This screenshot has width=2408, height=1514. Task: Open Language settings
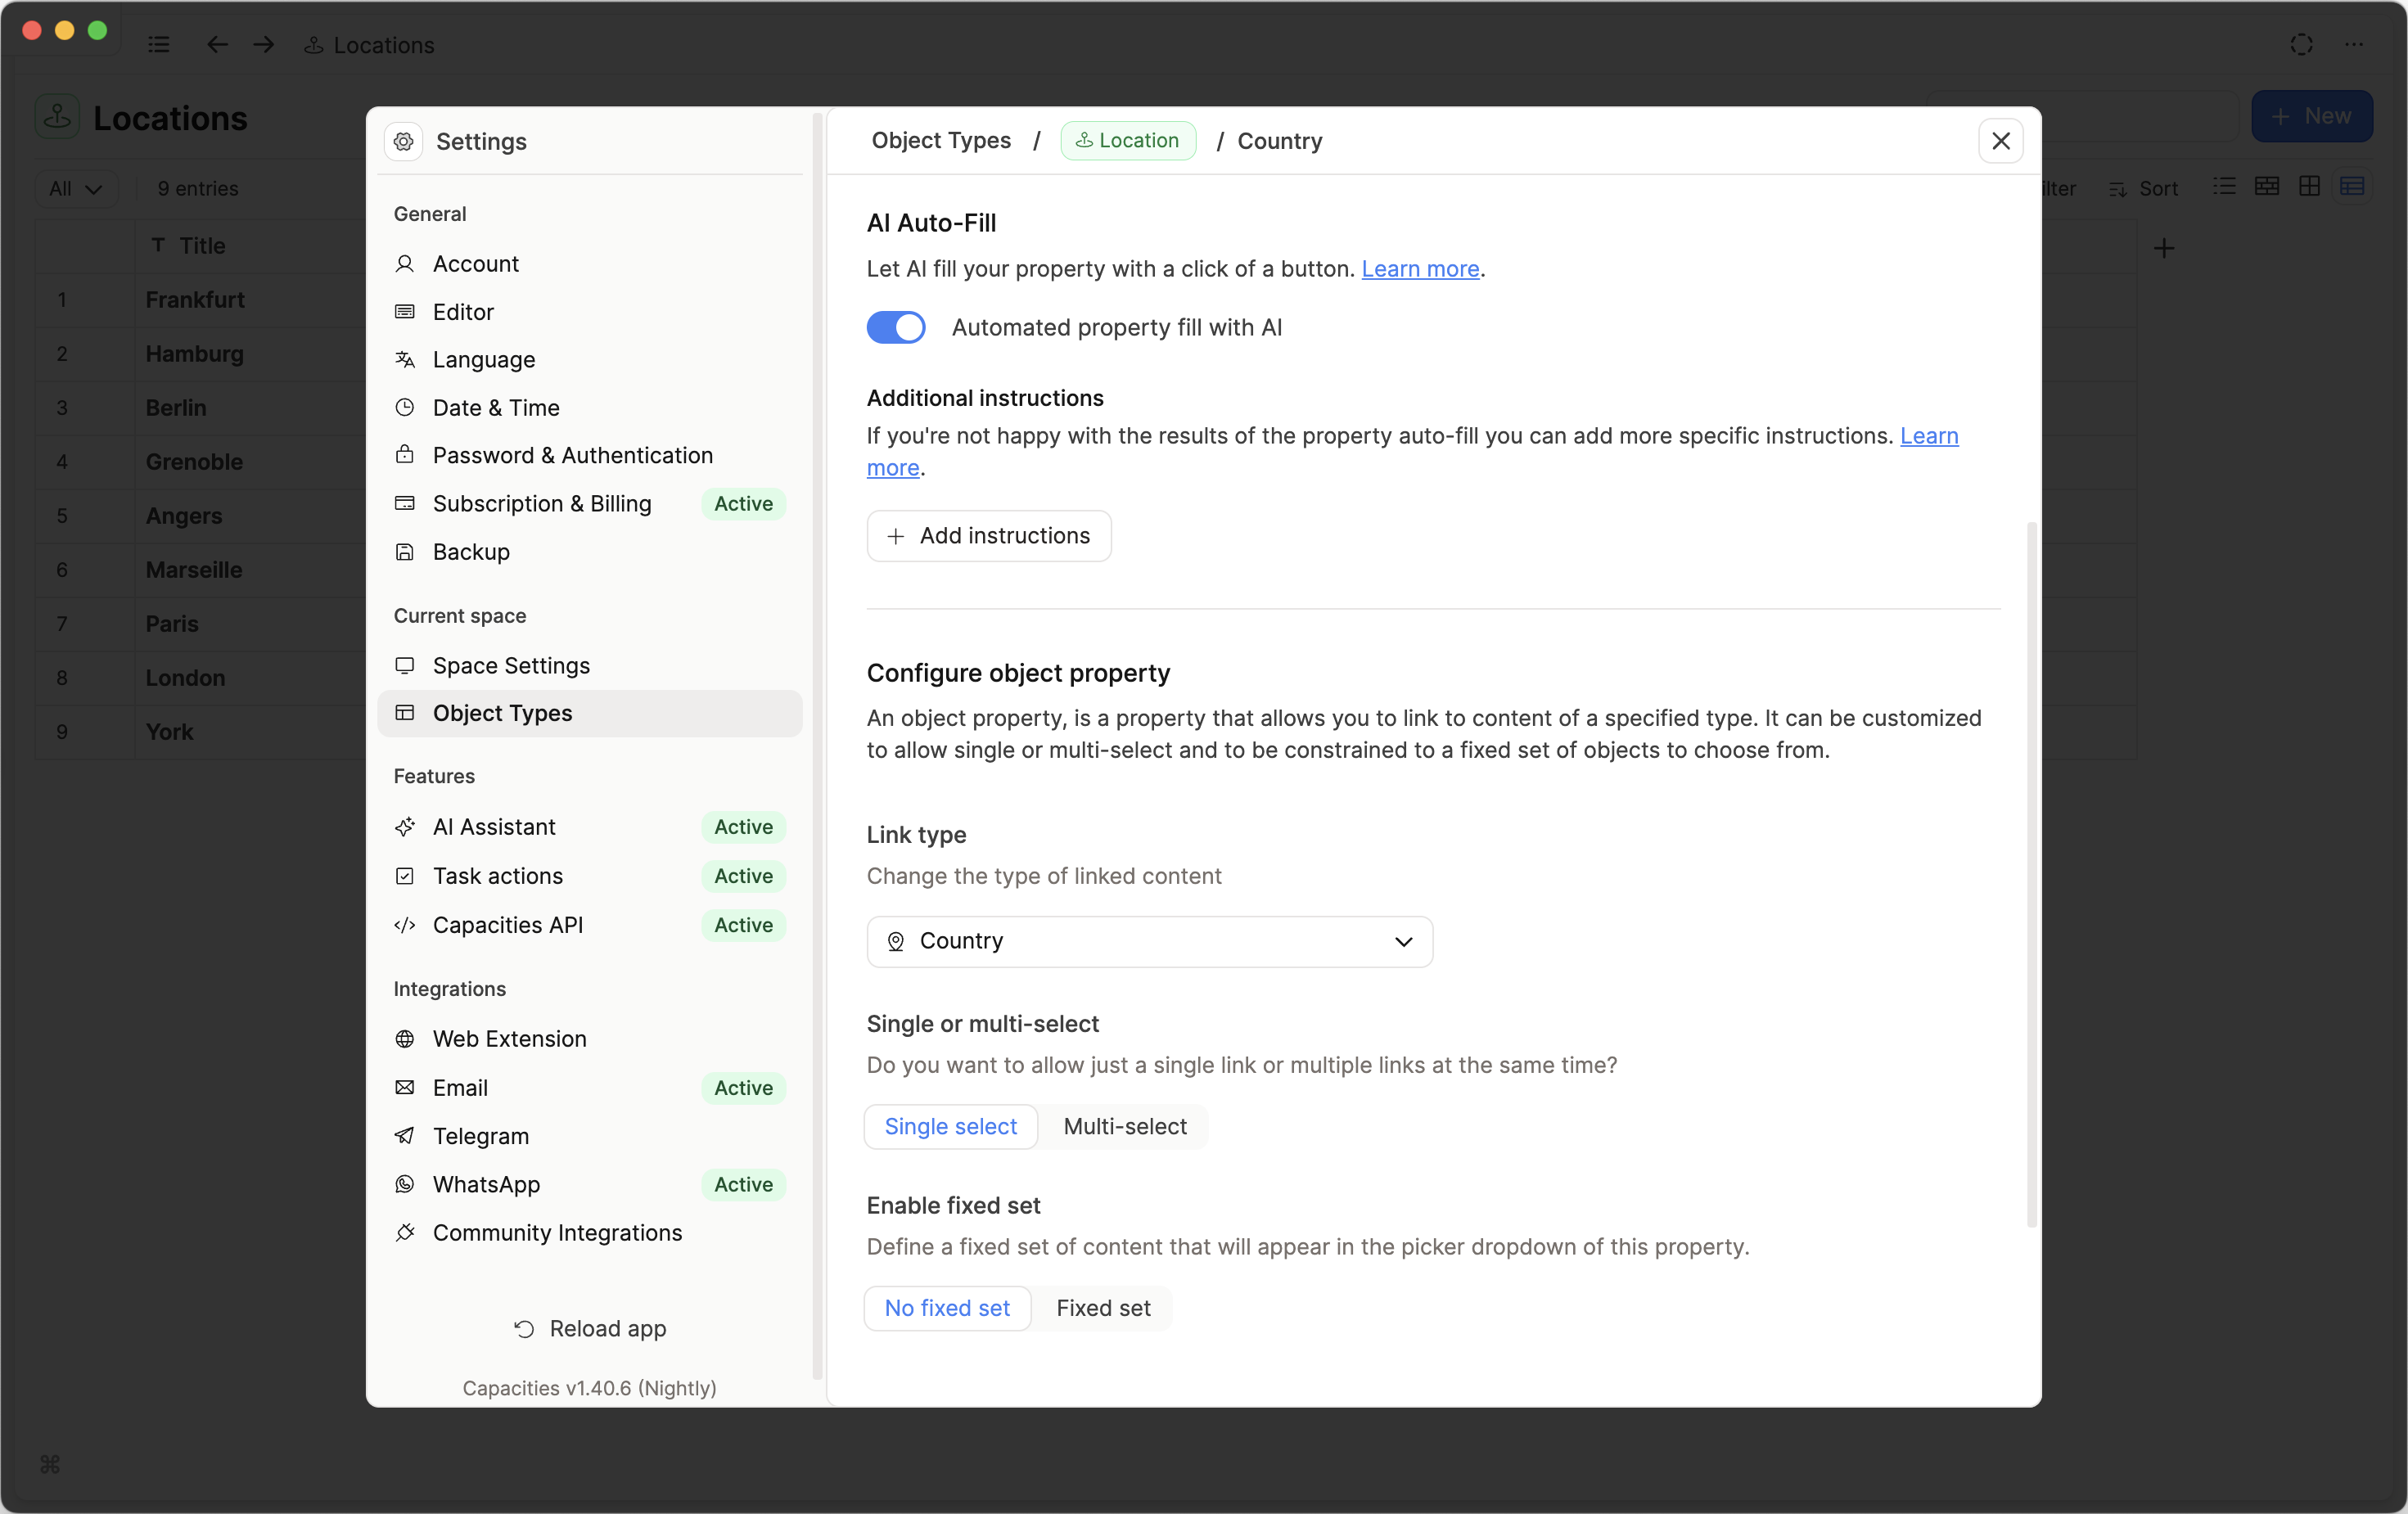coord(590,360)
